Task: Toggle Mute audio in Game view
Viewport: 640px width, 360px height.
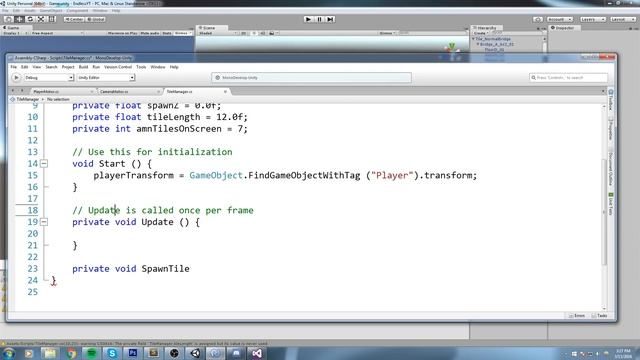Action: click(150, 33)
